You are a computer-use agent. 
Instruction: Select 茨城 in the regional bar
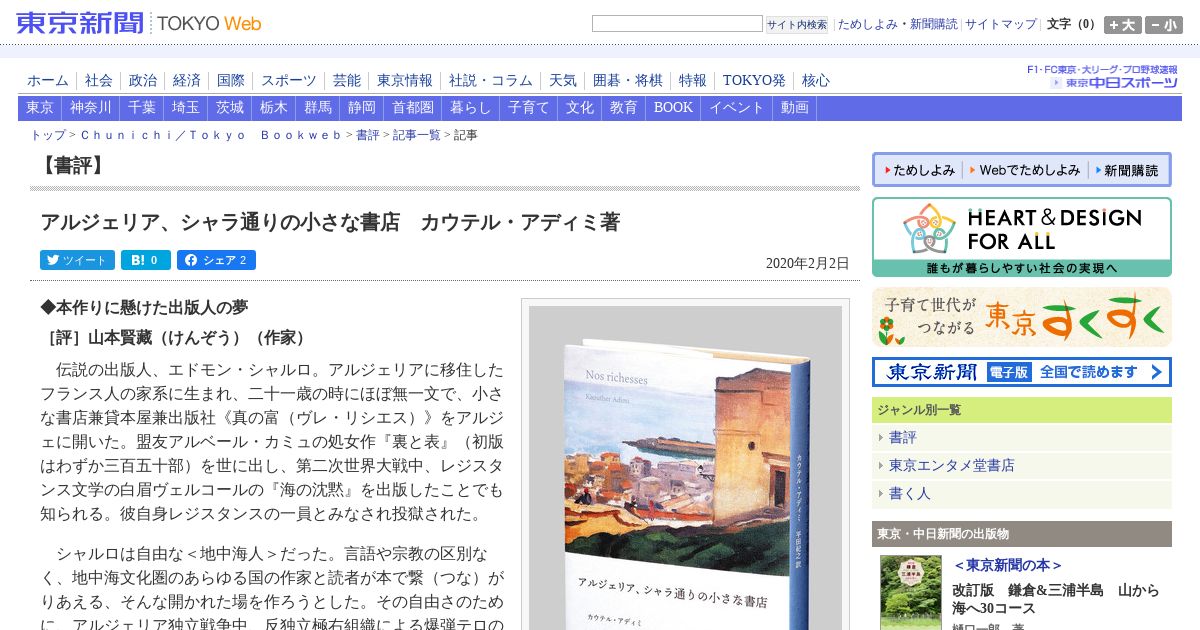click(x=230, y=108)
